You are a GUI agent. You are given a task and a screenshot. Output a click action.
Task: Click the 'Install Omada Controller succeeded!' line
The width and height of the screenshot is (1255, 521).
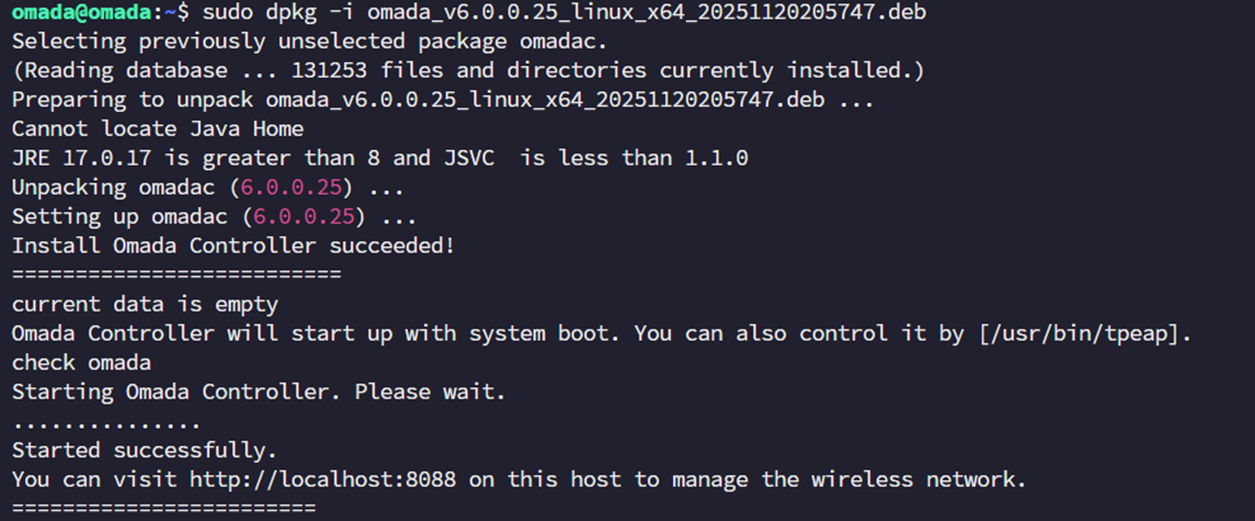(x=233, y=245)
